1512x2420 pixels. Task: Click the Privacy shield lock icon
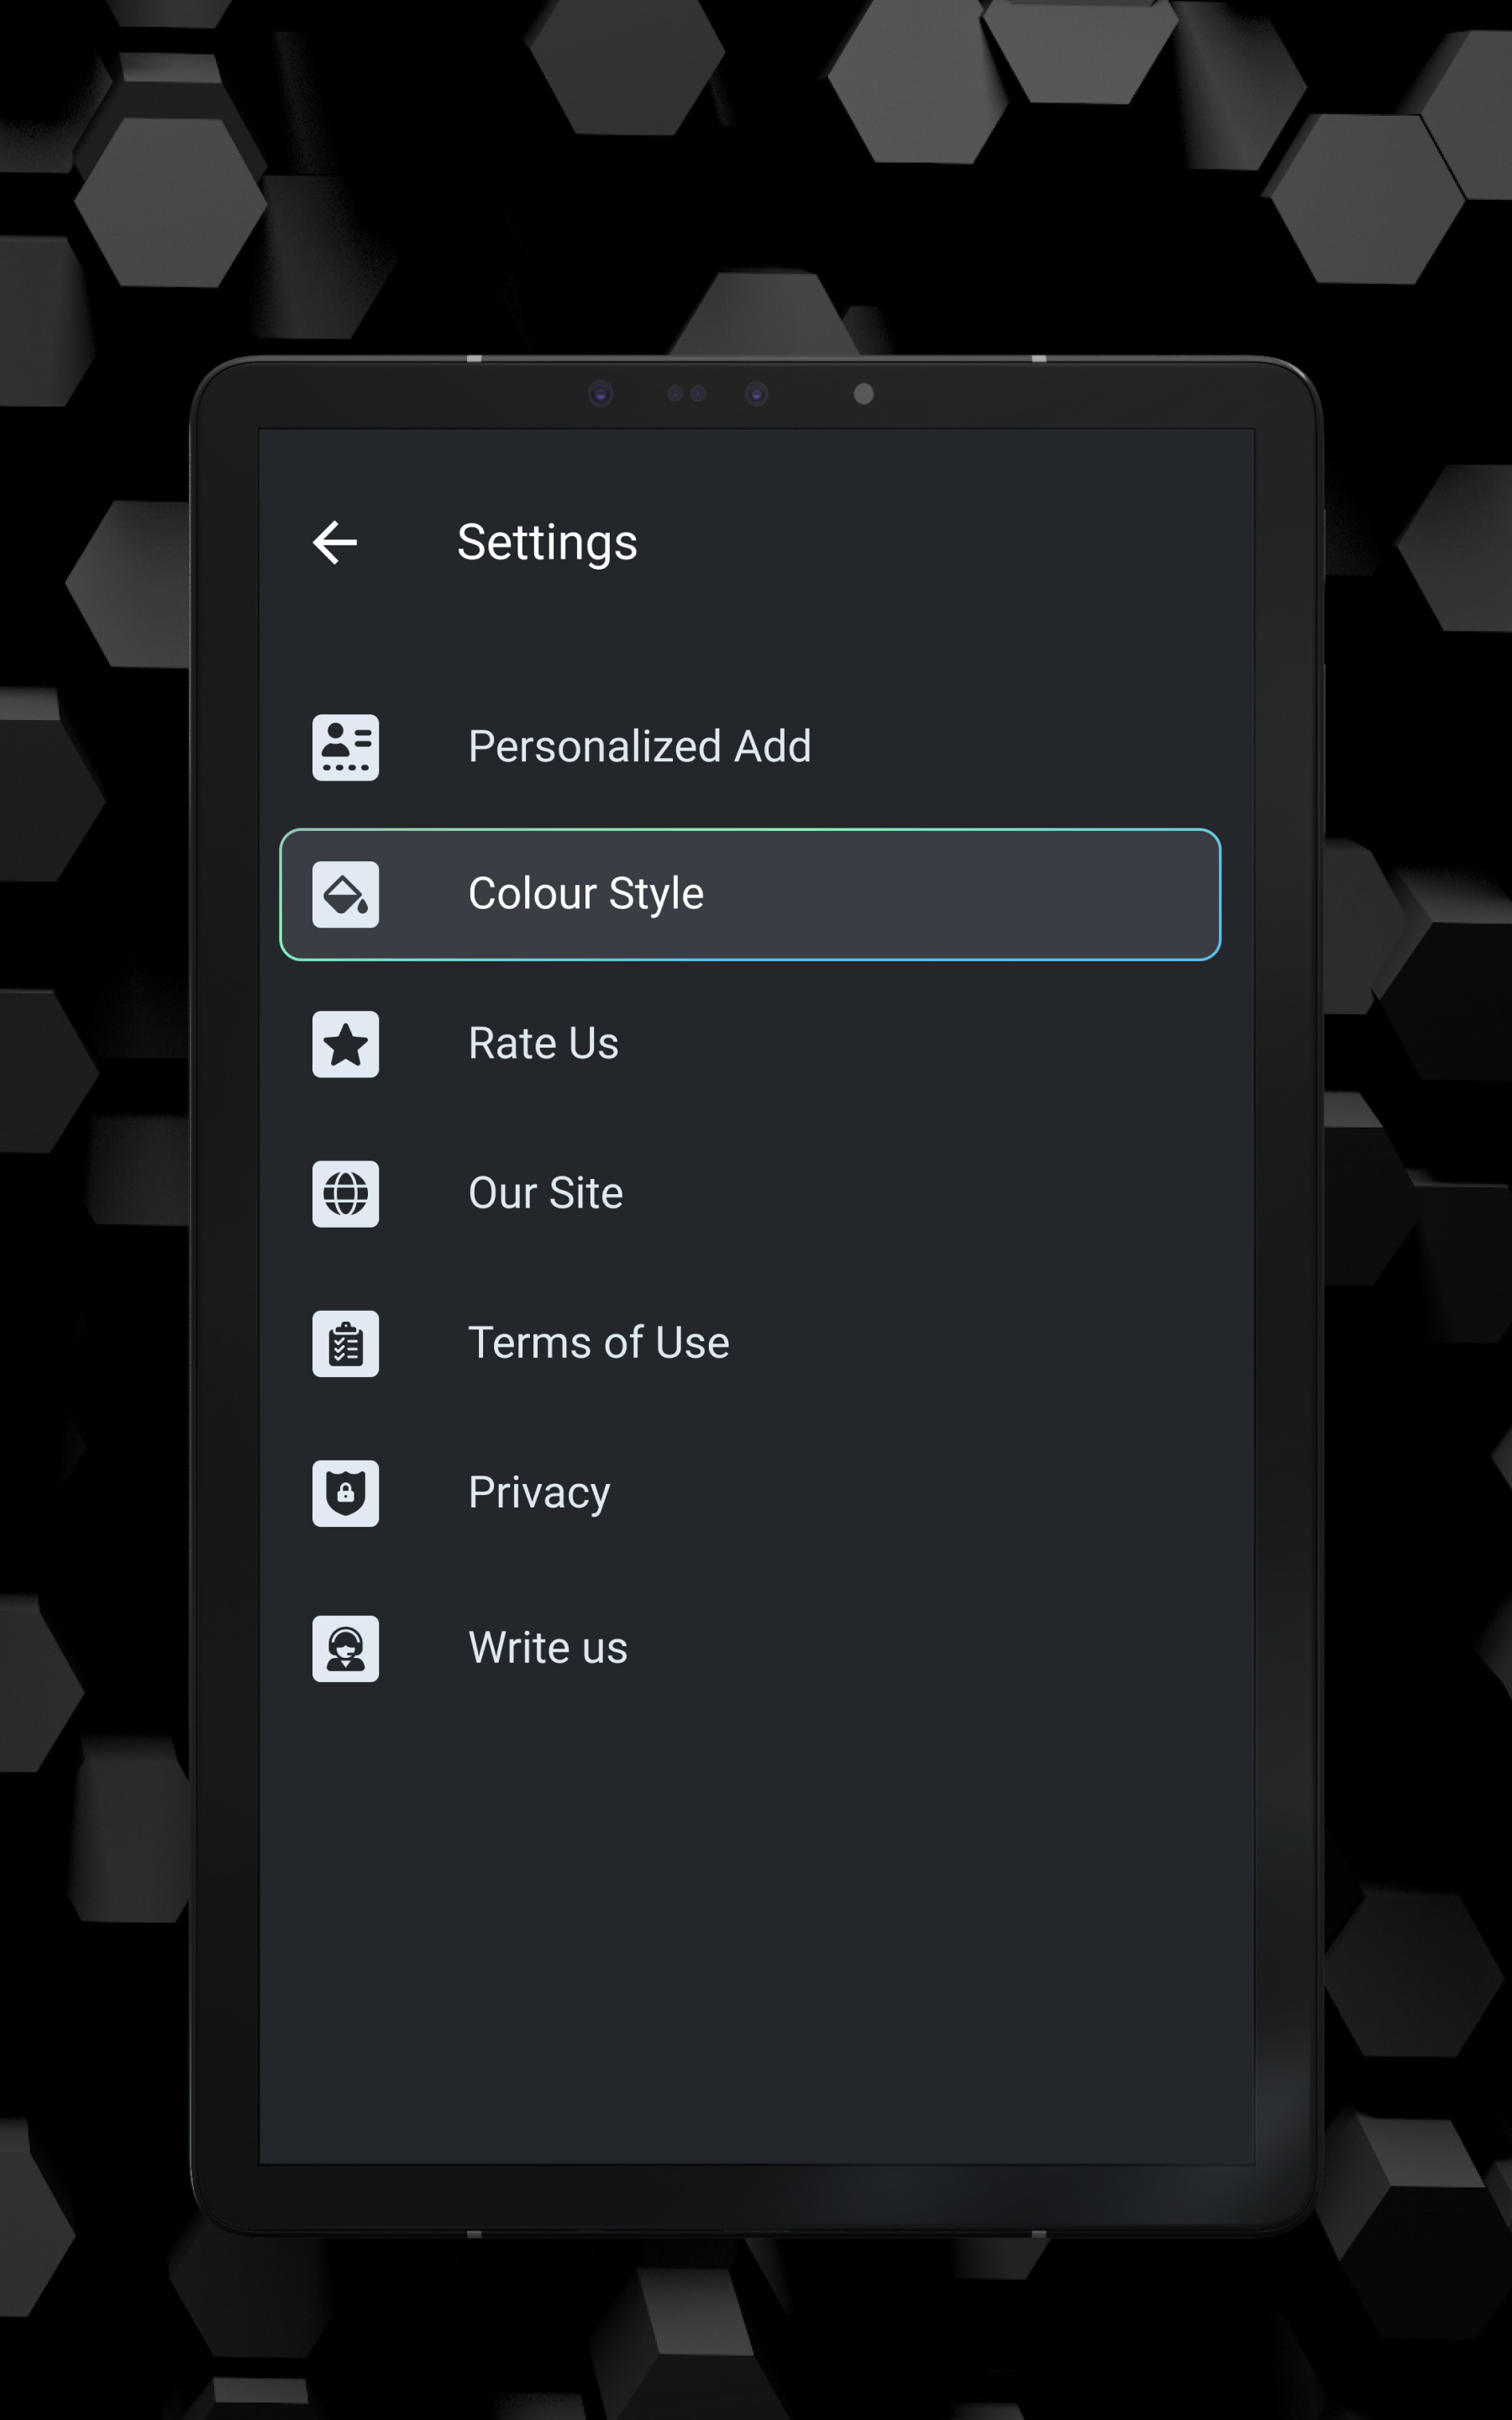[x=346, y=1493]
